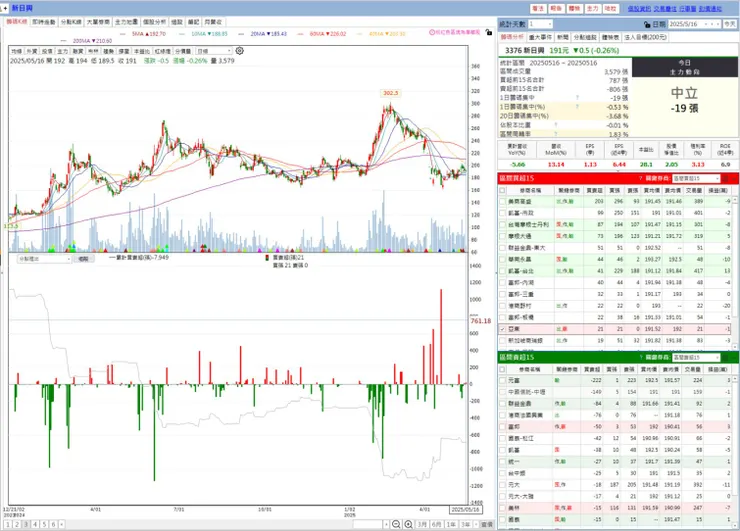Click help icon next to 1日籌碼集中(%)
This screenshot has height=531, width=740.
[577, 107]
